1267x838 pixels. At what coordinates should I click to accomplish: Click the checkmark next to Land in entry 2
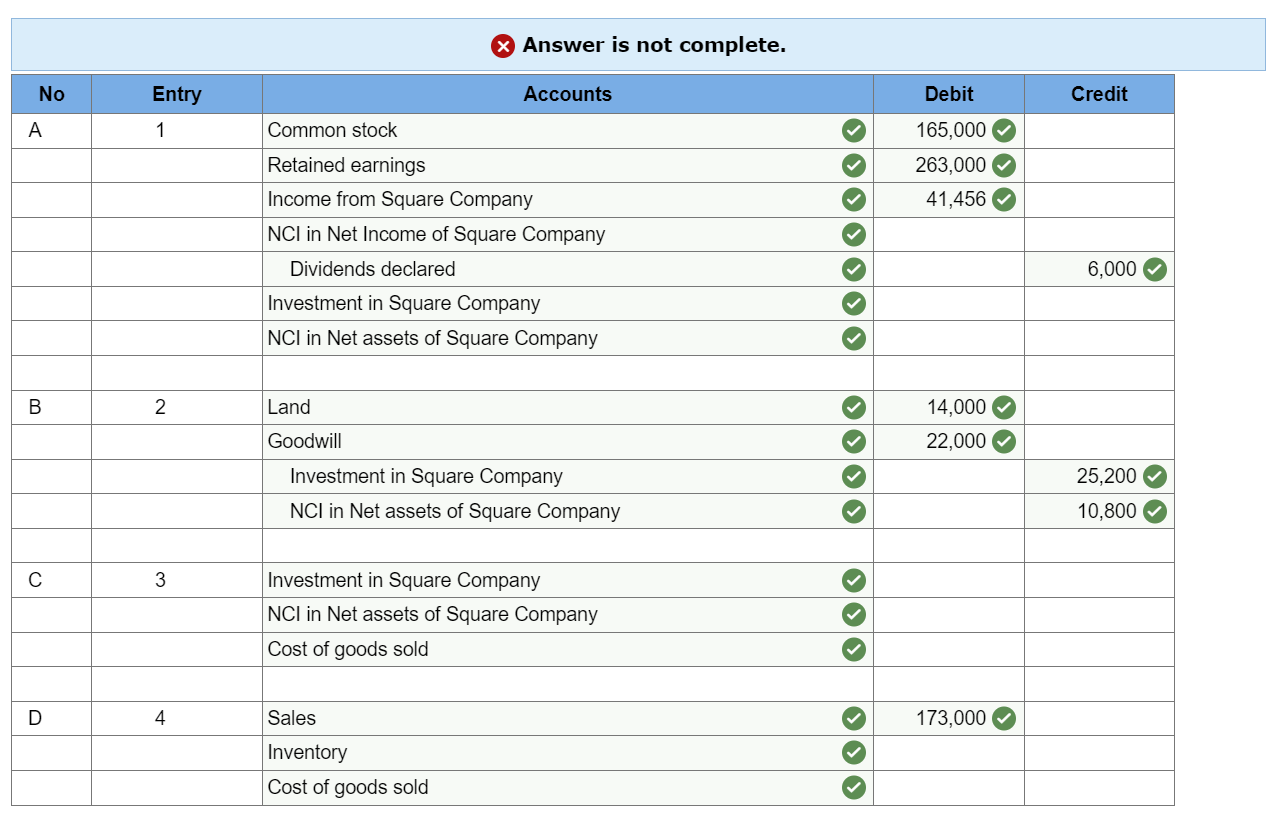(854, 407)
